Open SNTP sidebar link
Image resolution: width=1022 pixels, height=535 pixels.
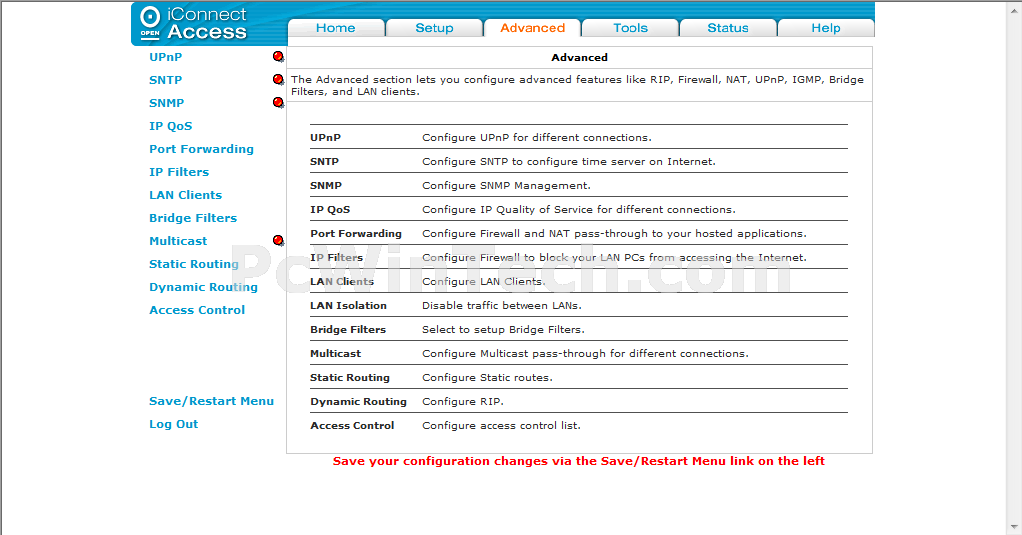[x=166, y=80]
